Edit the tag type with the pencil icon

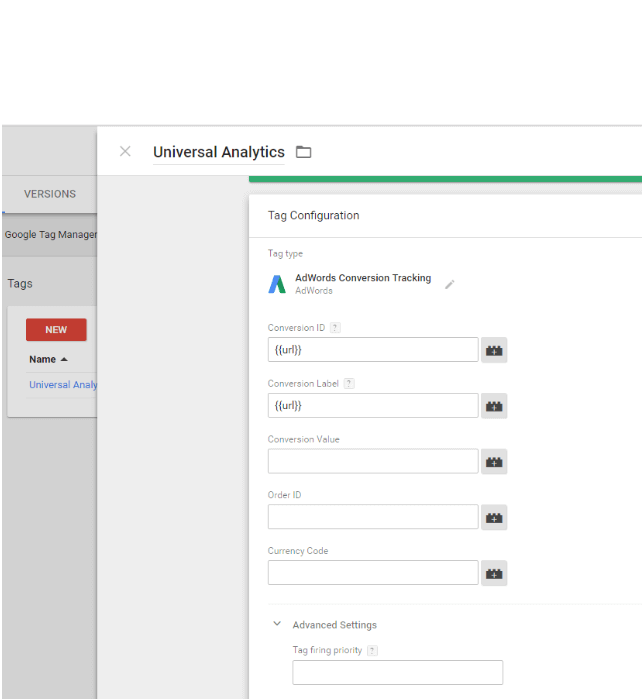click(450, 284)
